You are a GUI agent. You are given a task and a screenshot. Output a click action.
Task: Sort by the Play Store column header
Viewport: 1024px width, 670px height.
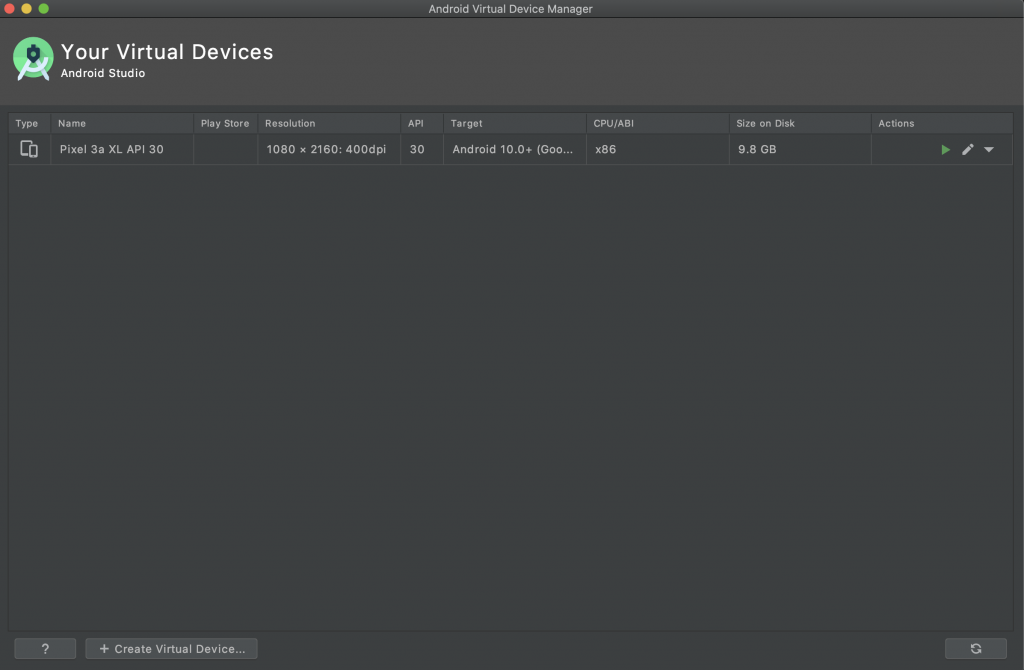[x=225, y=123]
